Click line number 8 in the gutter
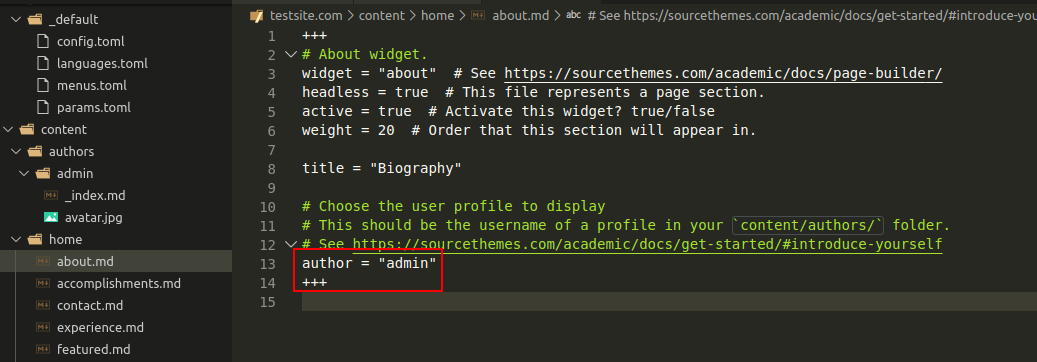This screenshot has height=362, width=1037. 272,169
